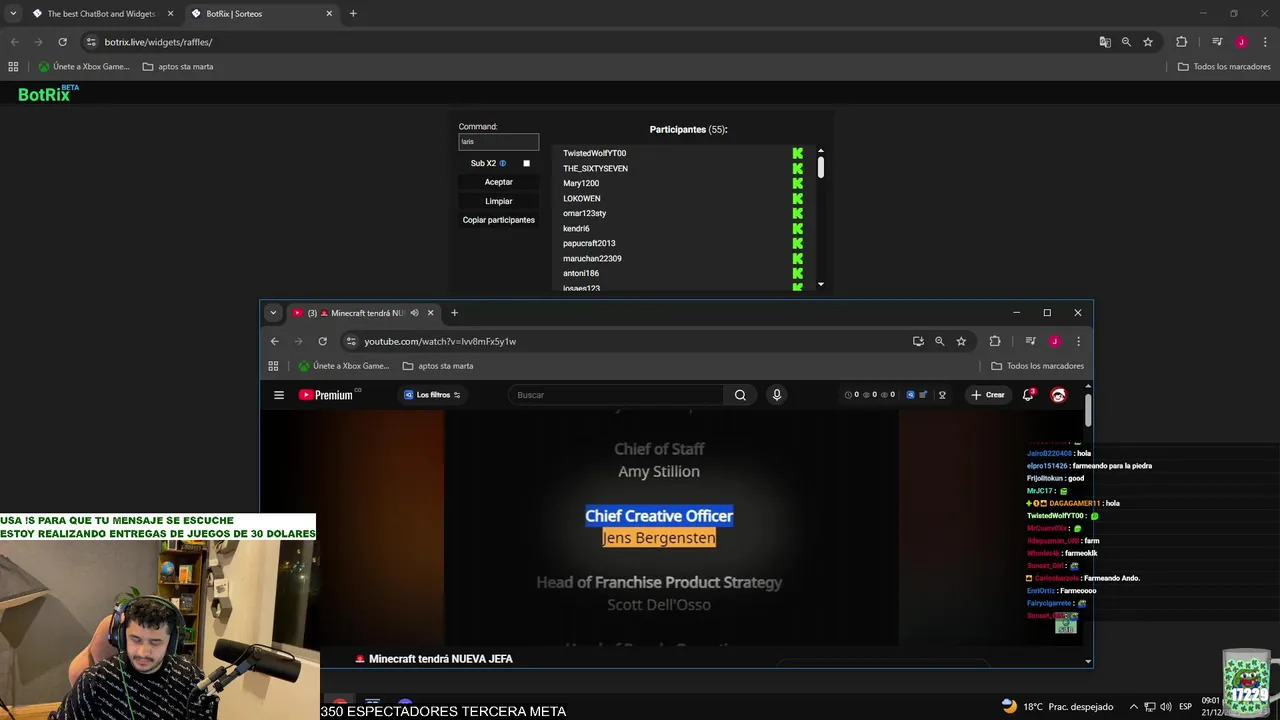The height and width of the screenshot is (720, 1280).
Task: Click the Jens Bergensten highlighted text
Action: 659,538
